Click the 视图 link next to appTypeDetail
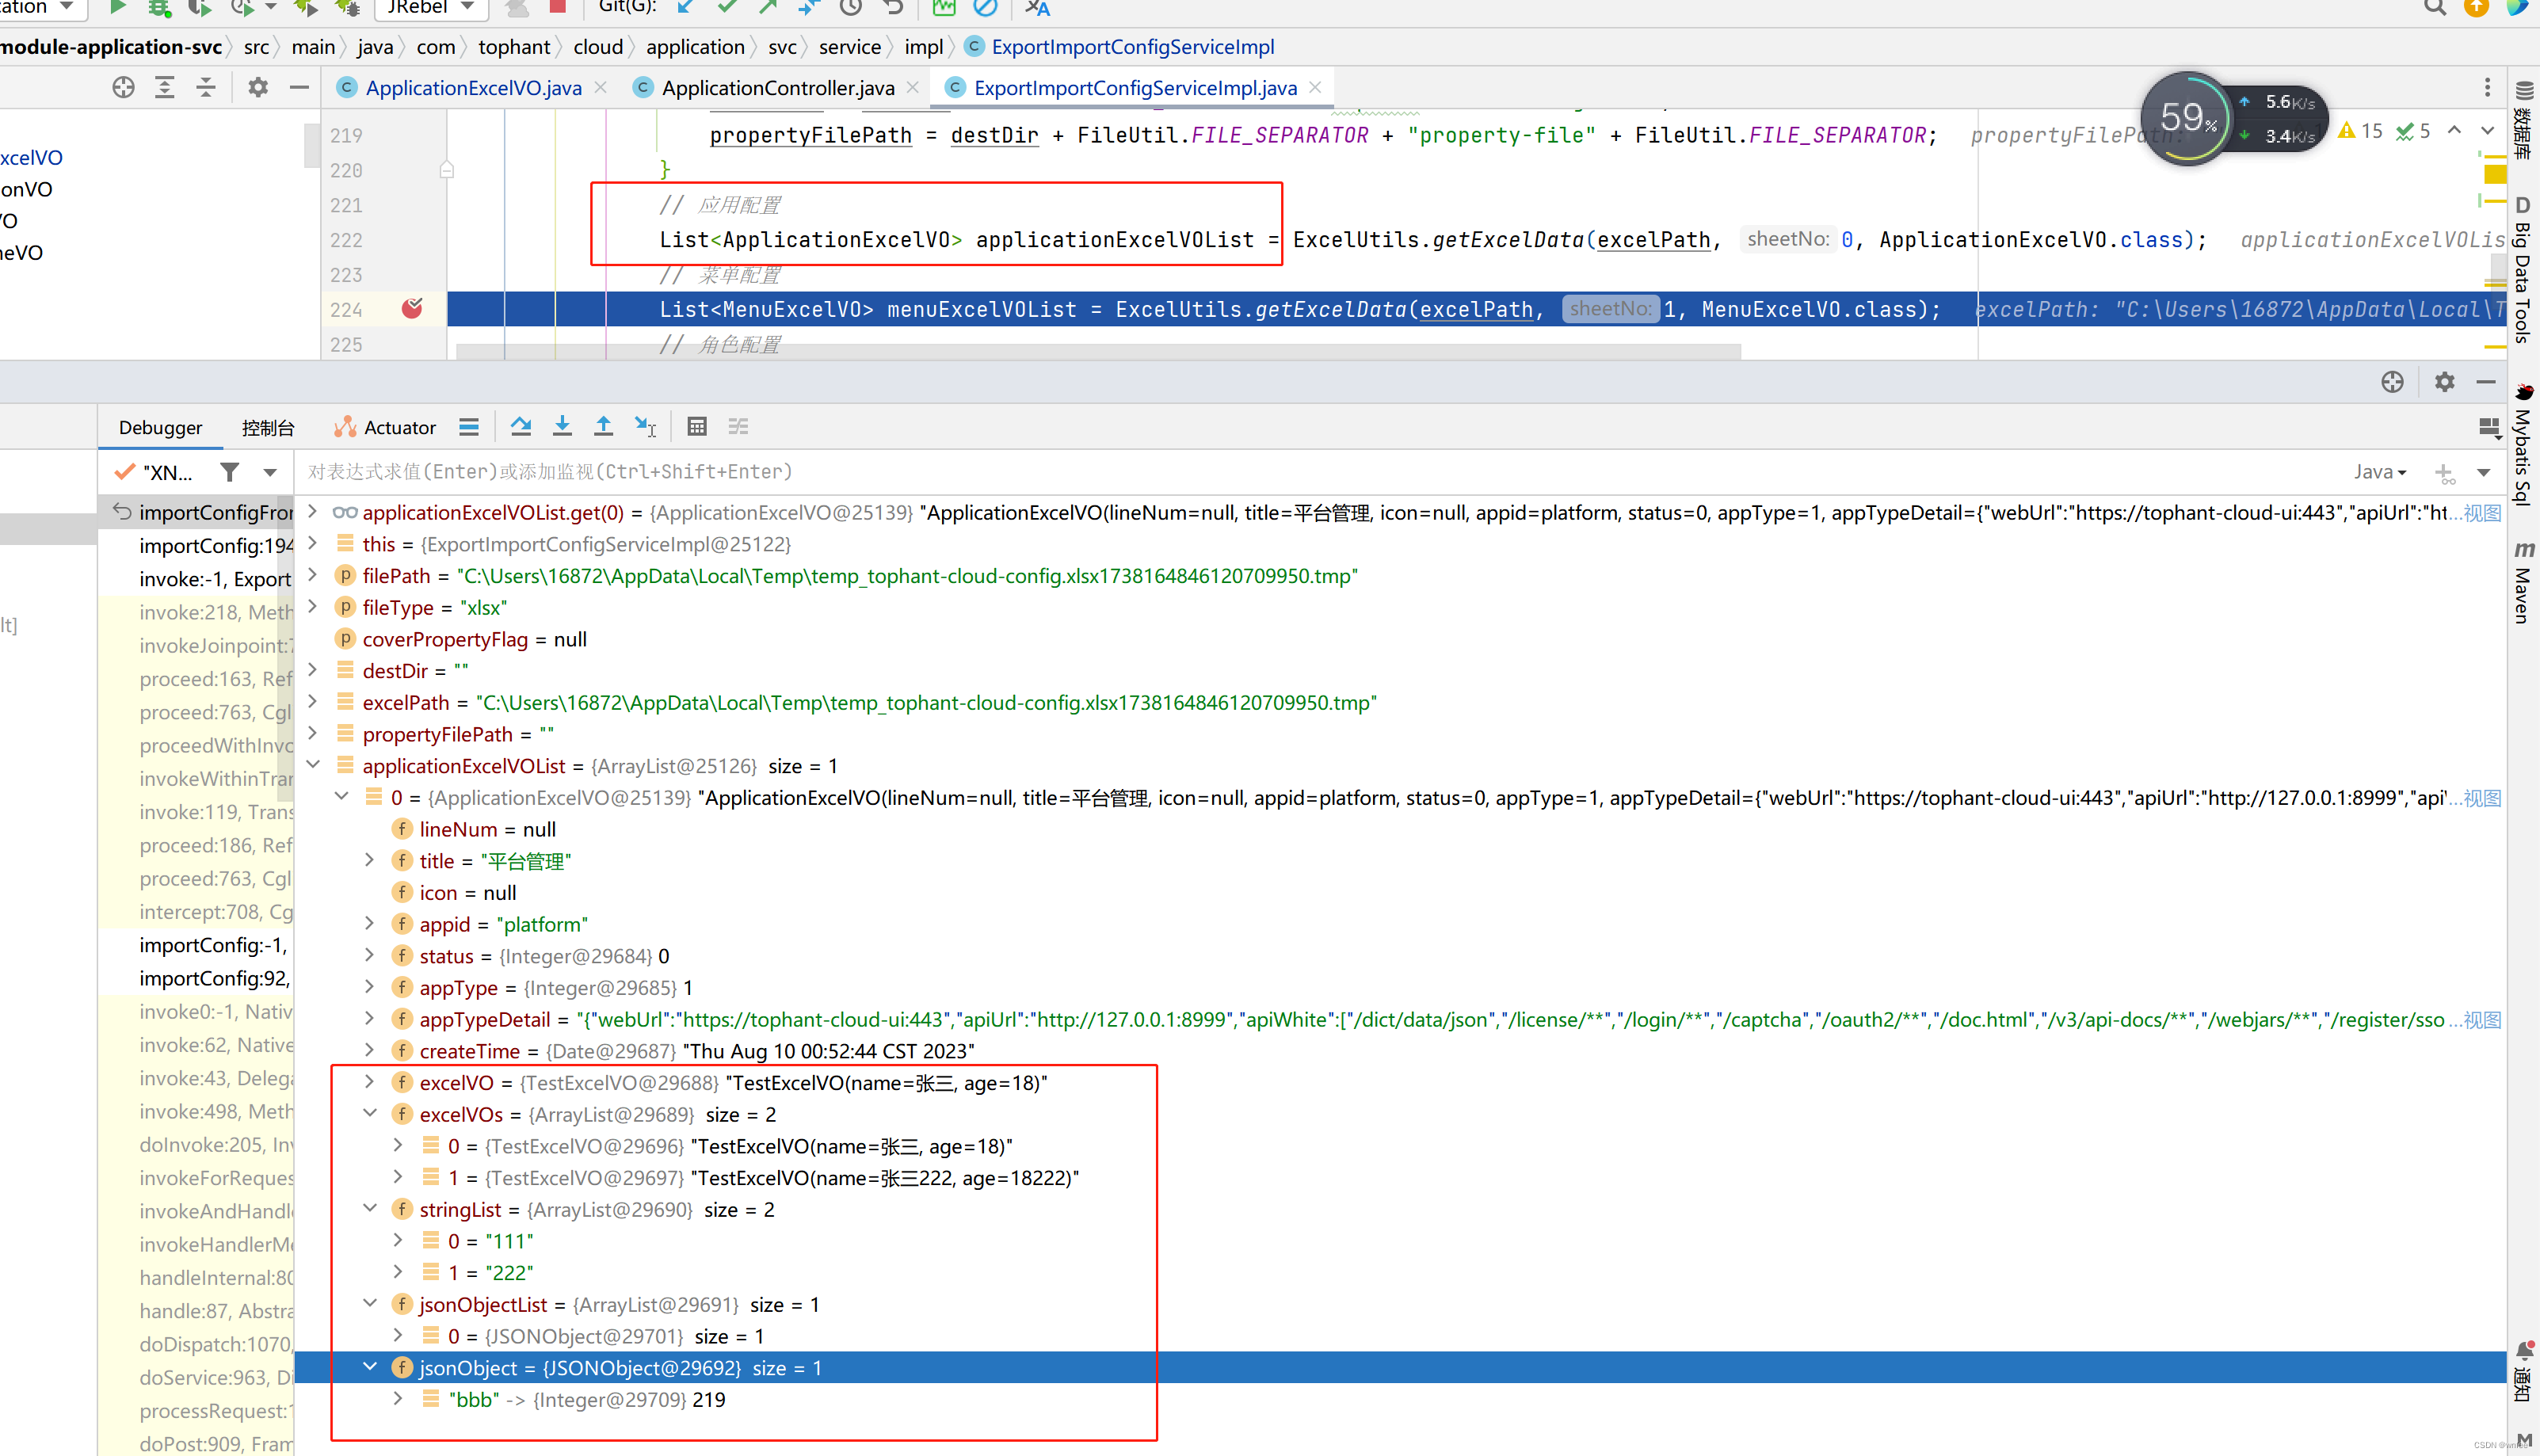Viewport: 2540px width, 1456px height. coord(2481,1019)
